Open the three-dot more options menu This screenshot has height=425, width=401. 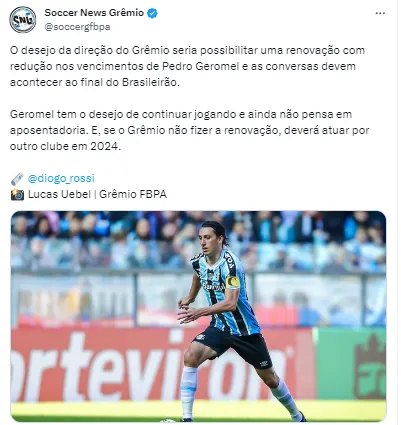tap(380, 13)
